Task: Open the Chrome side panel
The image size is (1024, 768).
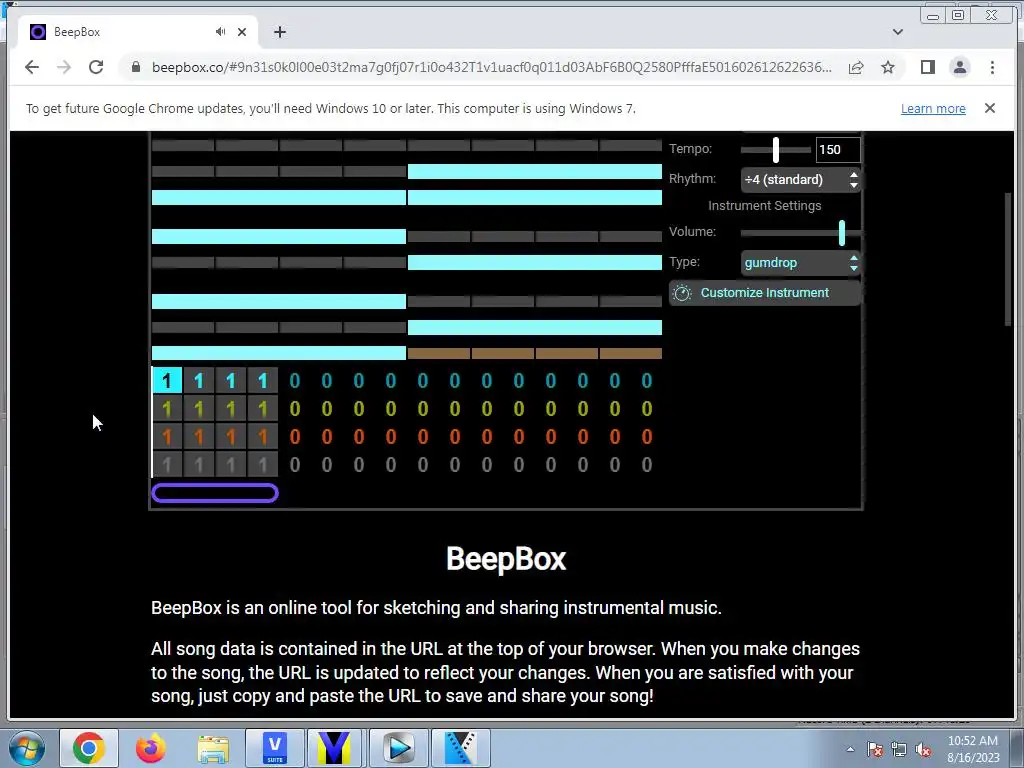Action: (927, 67)
